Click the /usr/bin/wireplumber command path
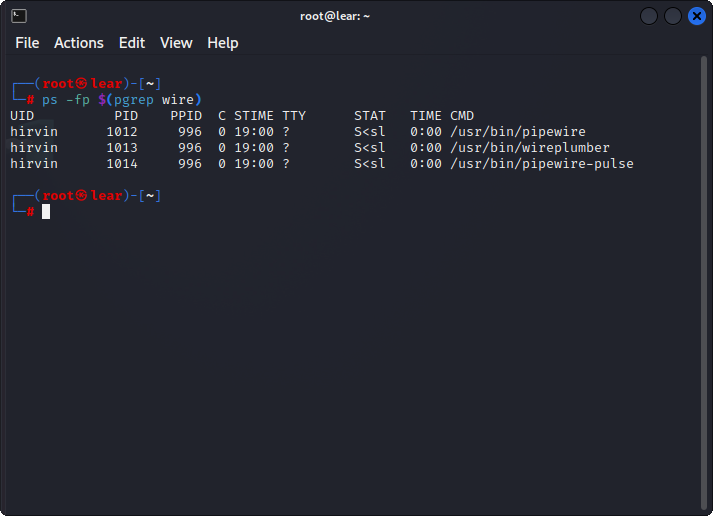 (x=529, y=148)
